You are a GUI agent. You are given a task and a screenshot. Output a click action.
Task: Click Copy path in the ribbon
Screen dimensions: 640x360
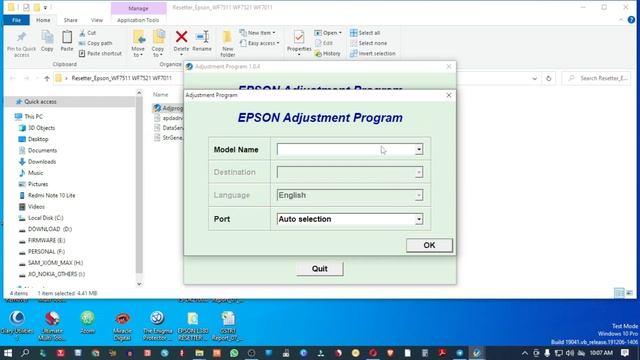pos(96,43)
